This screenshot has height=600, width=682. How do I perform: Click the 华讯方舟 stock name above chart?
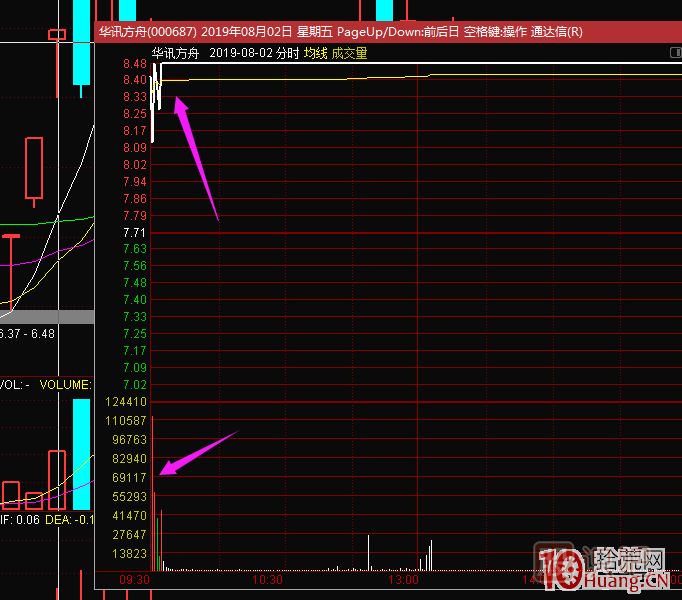[x=174, y=53]
